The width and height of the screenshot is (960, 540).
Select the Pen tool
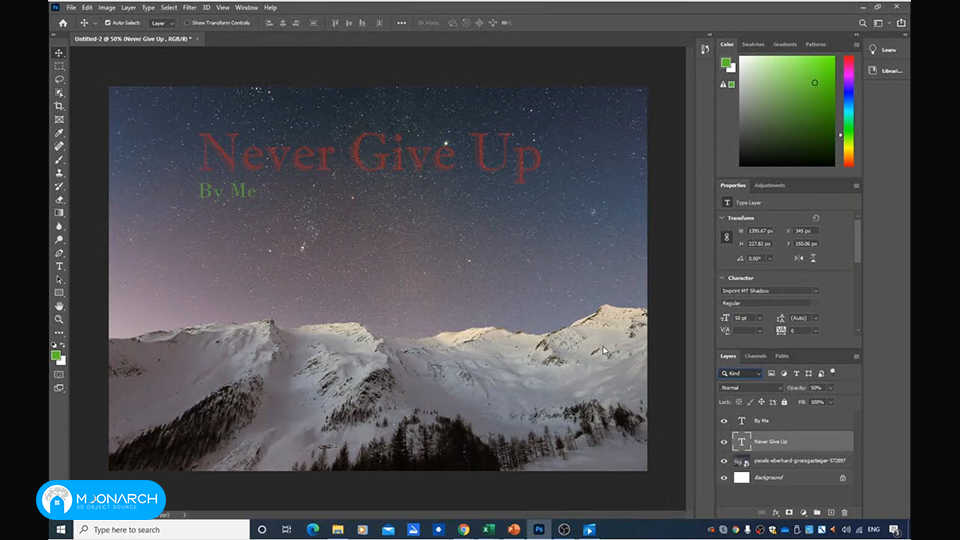pos(59,253)
